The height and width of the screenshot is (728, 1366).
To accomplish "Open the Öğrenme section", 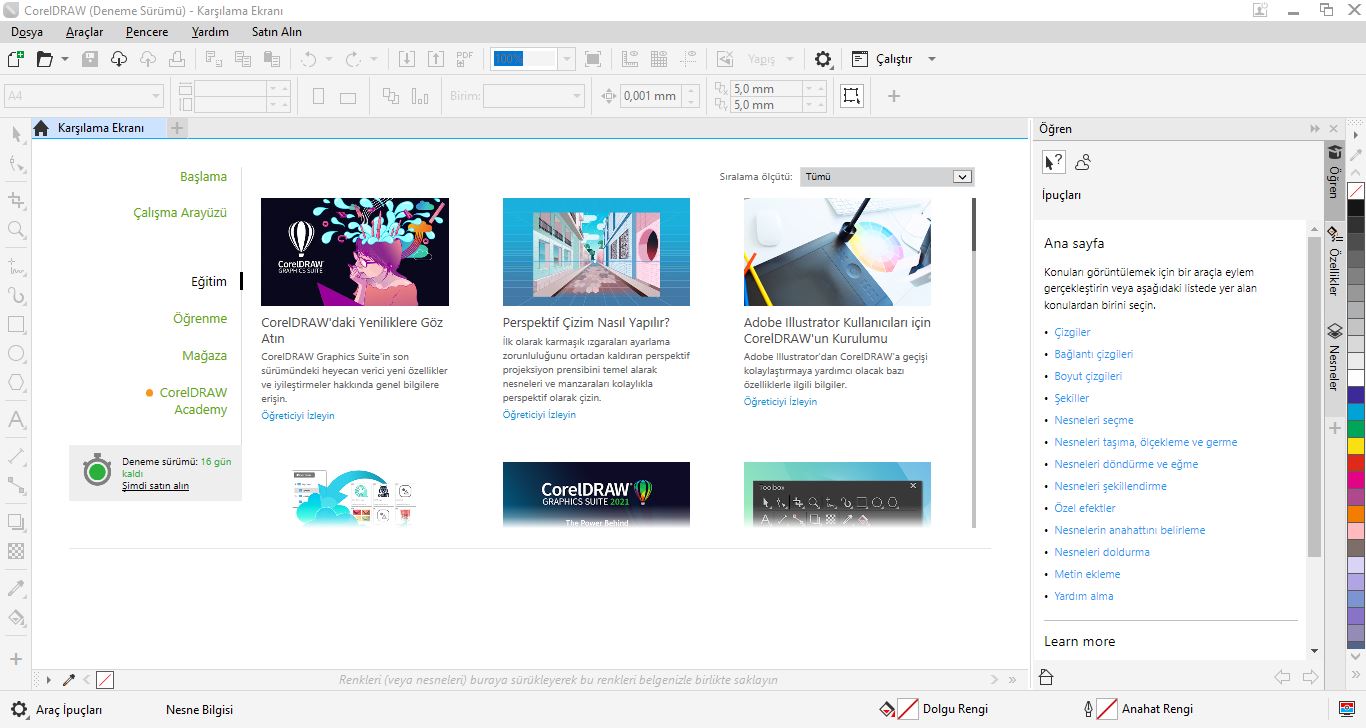I will (200, 319).
